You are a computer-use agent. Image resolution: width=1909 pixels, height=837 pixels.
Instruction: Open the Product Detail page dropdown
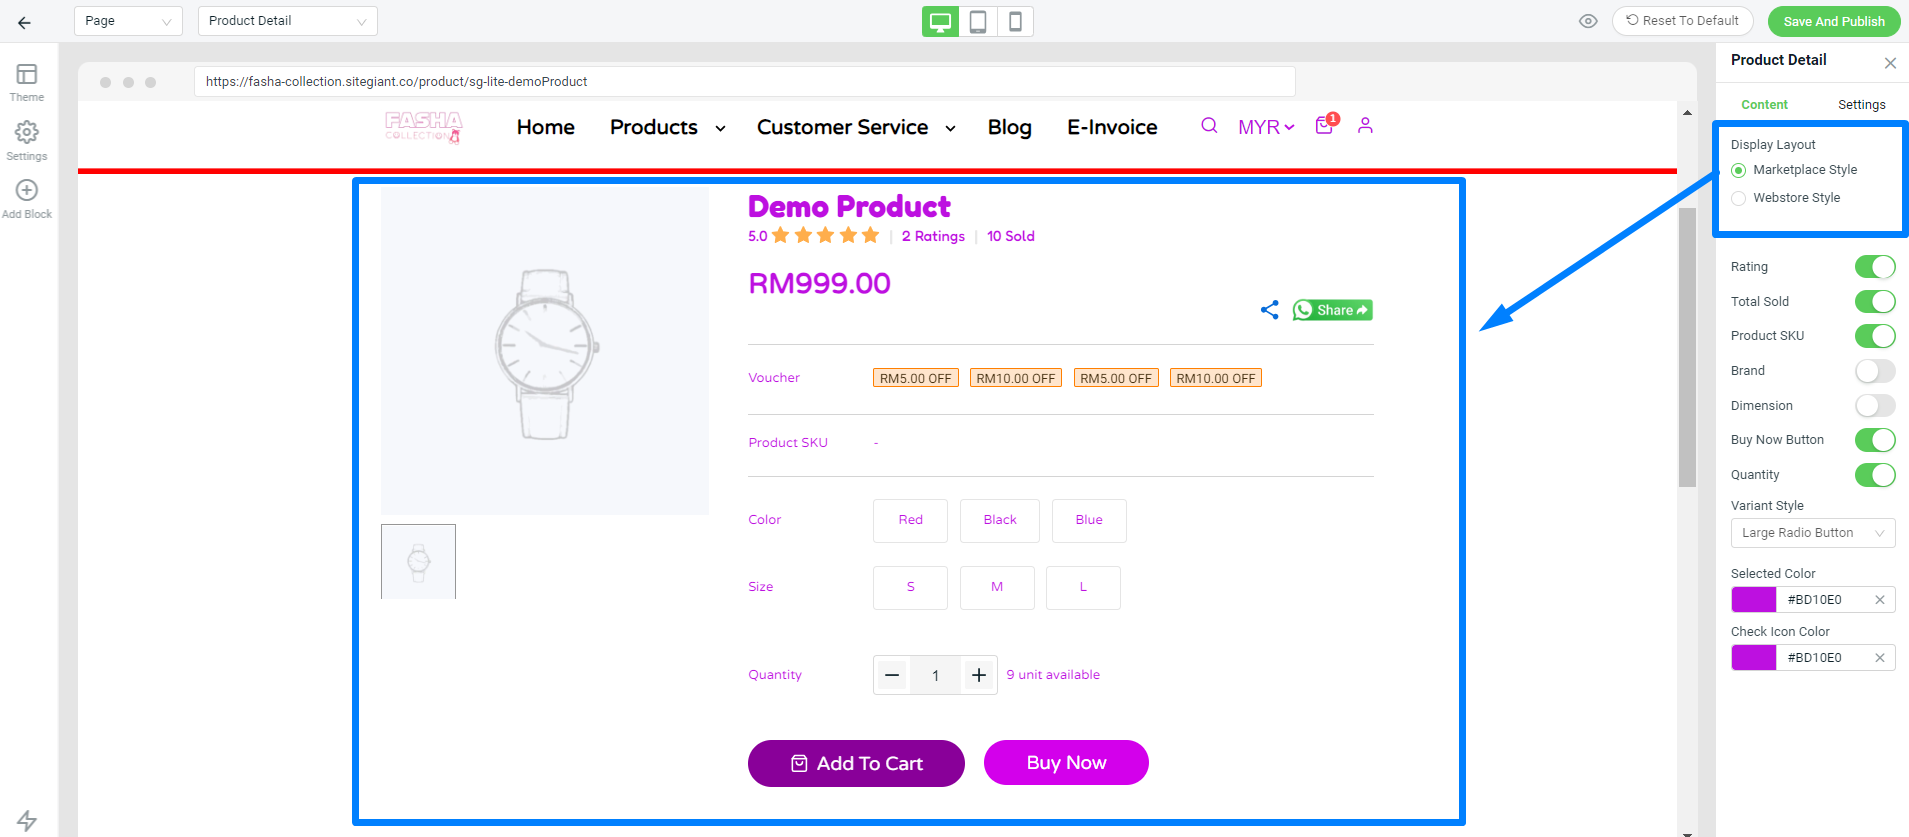[288, 21]
